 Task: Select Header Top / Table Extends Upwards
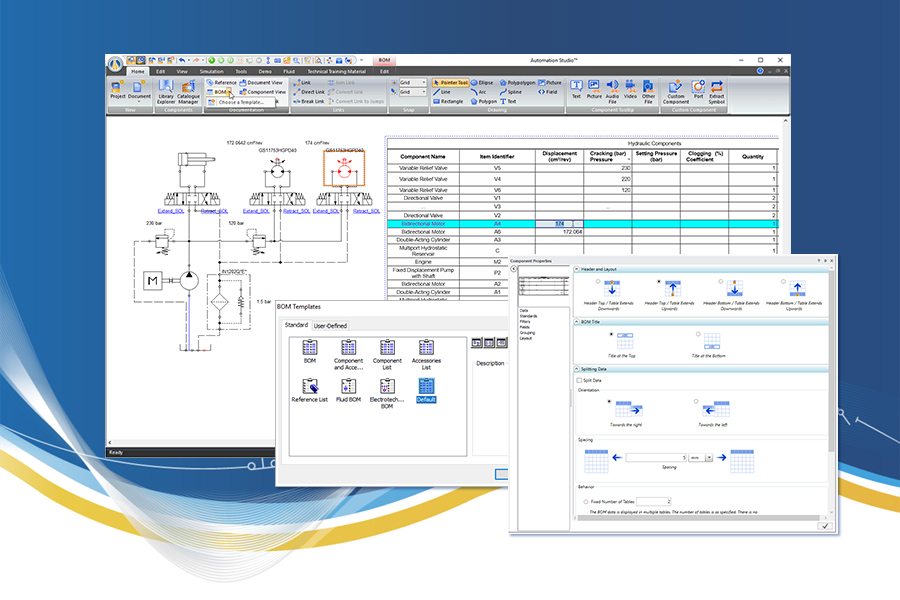(658, 282)
